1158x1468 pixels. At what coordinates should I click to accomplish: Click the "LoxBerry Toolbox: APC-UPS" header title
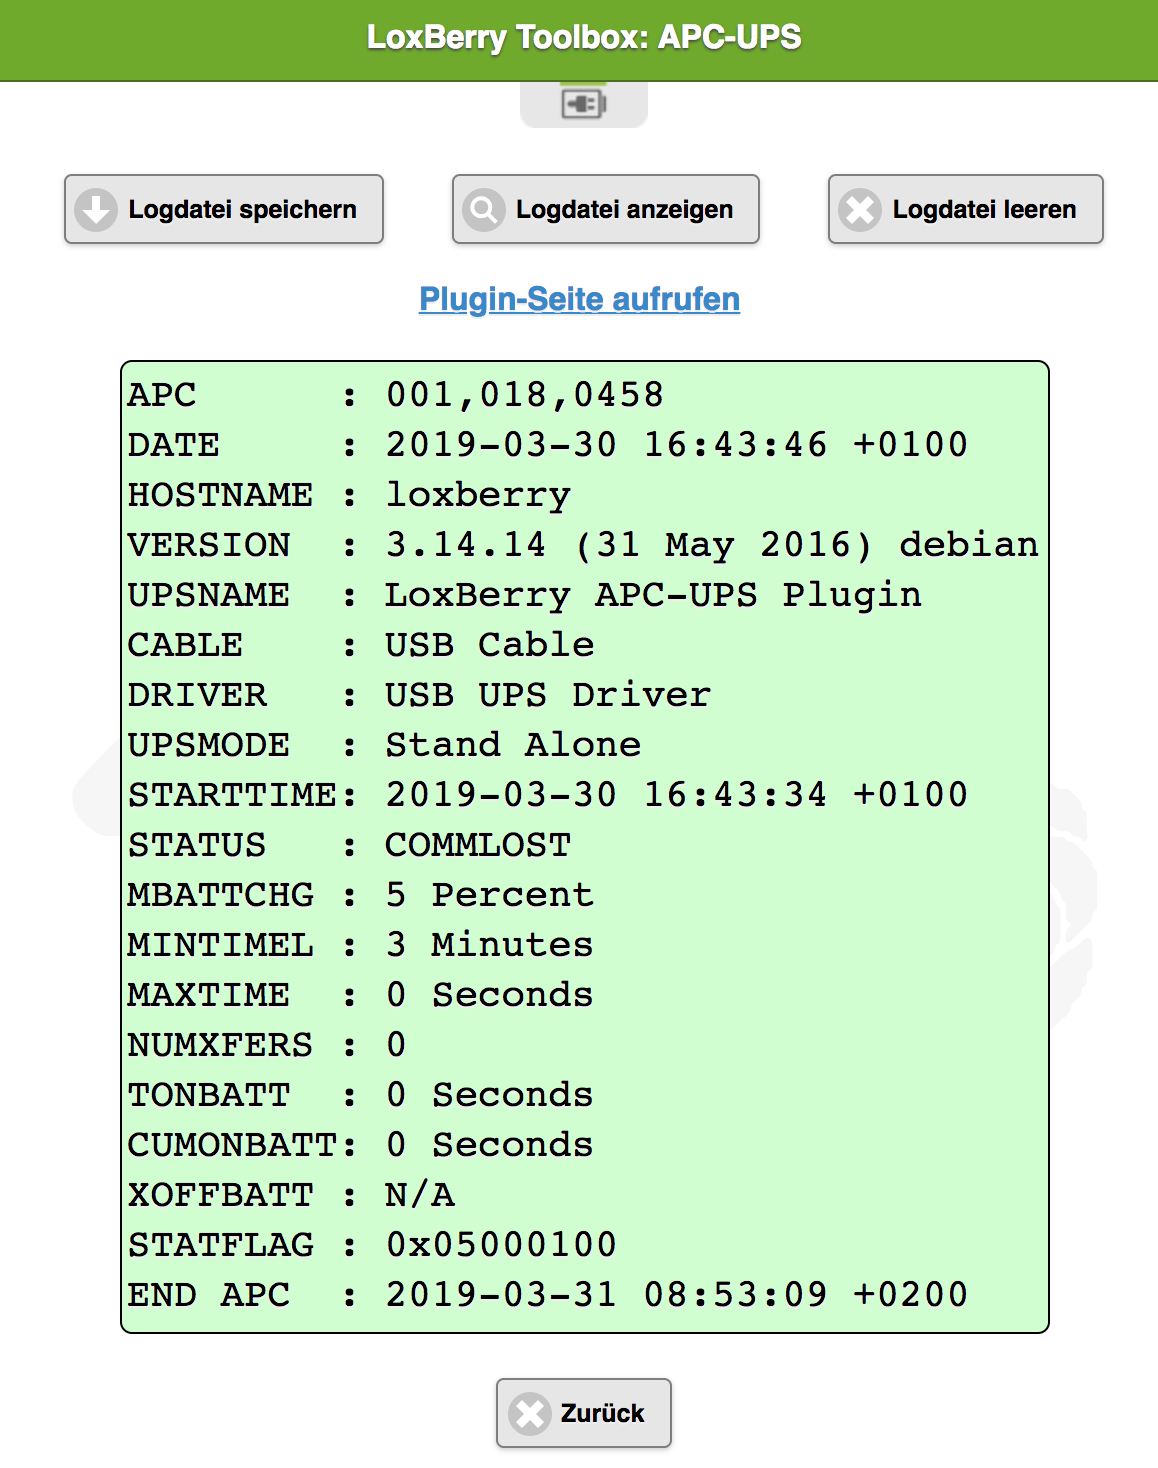584,37
